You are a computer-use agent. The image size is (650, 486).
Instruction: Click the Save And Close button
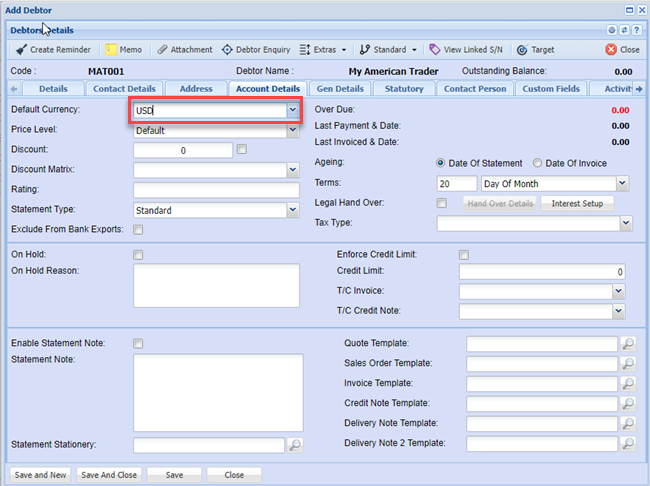110,475
